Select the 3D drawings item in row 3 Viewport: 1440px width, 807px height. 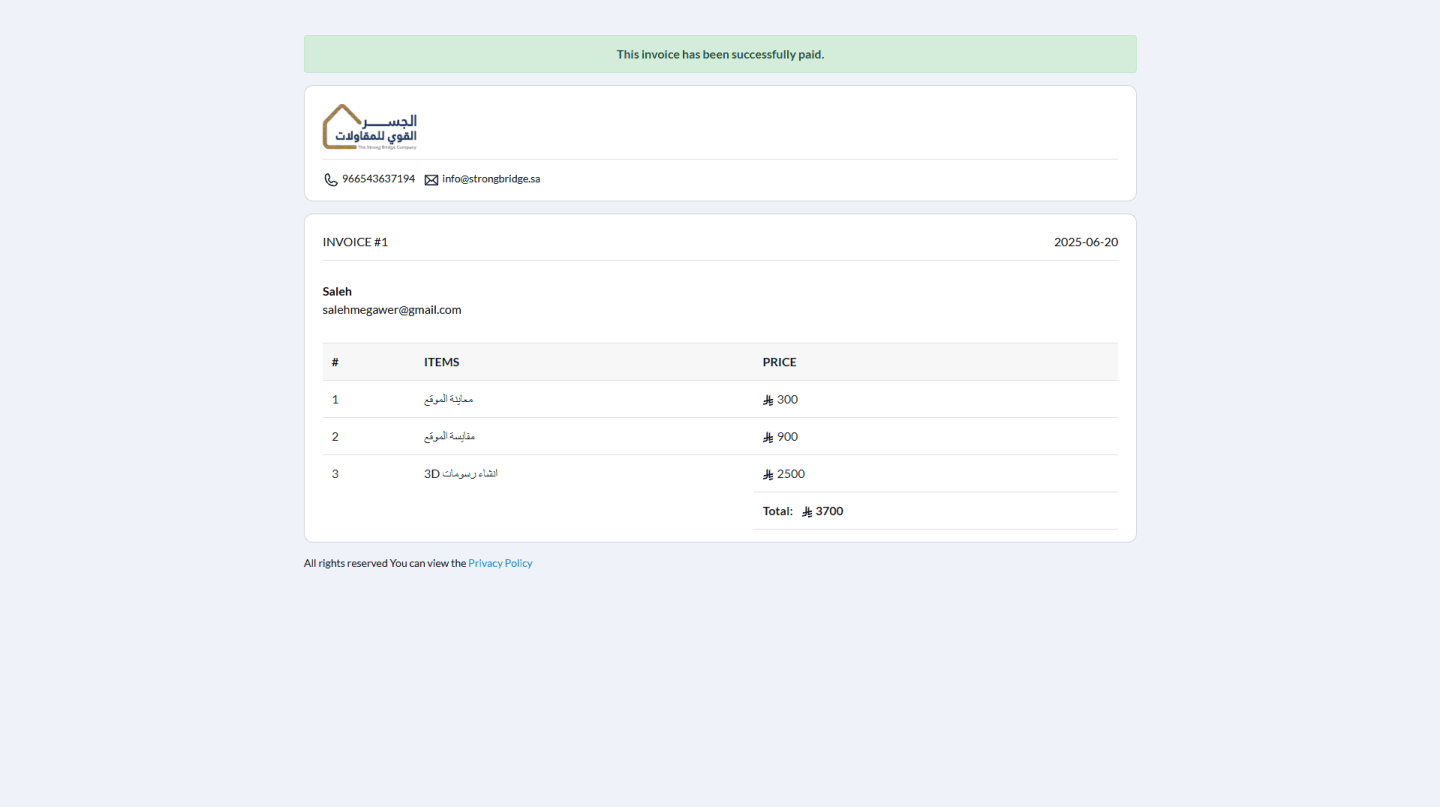point(460,474)
